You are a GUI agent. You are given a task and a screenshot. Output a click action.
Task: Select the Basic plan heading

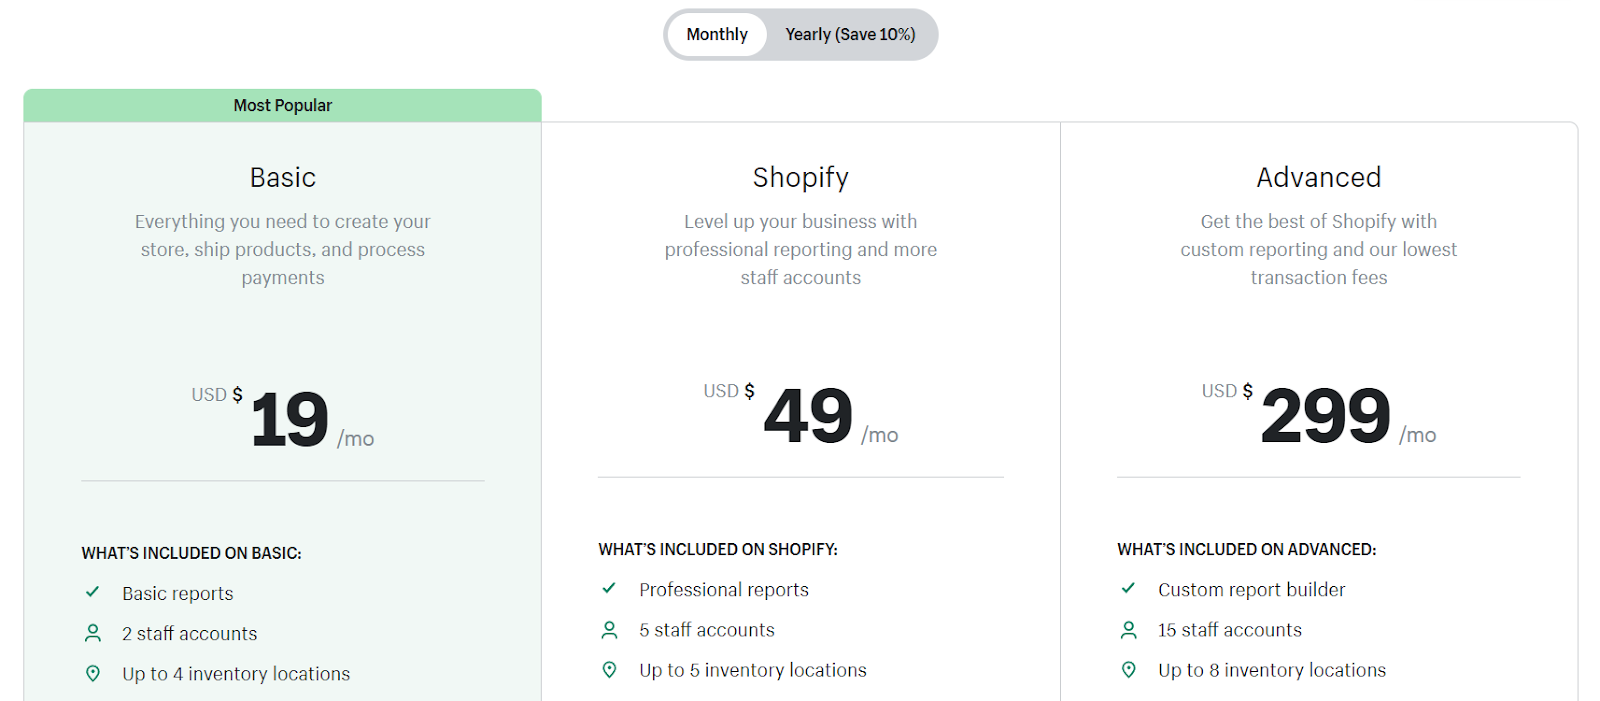point(283,178)
